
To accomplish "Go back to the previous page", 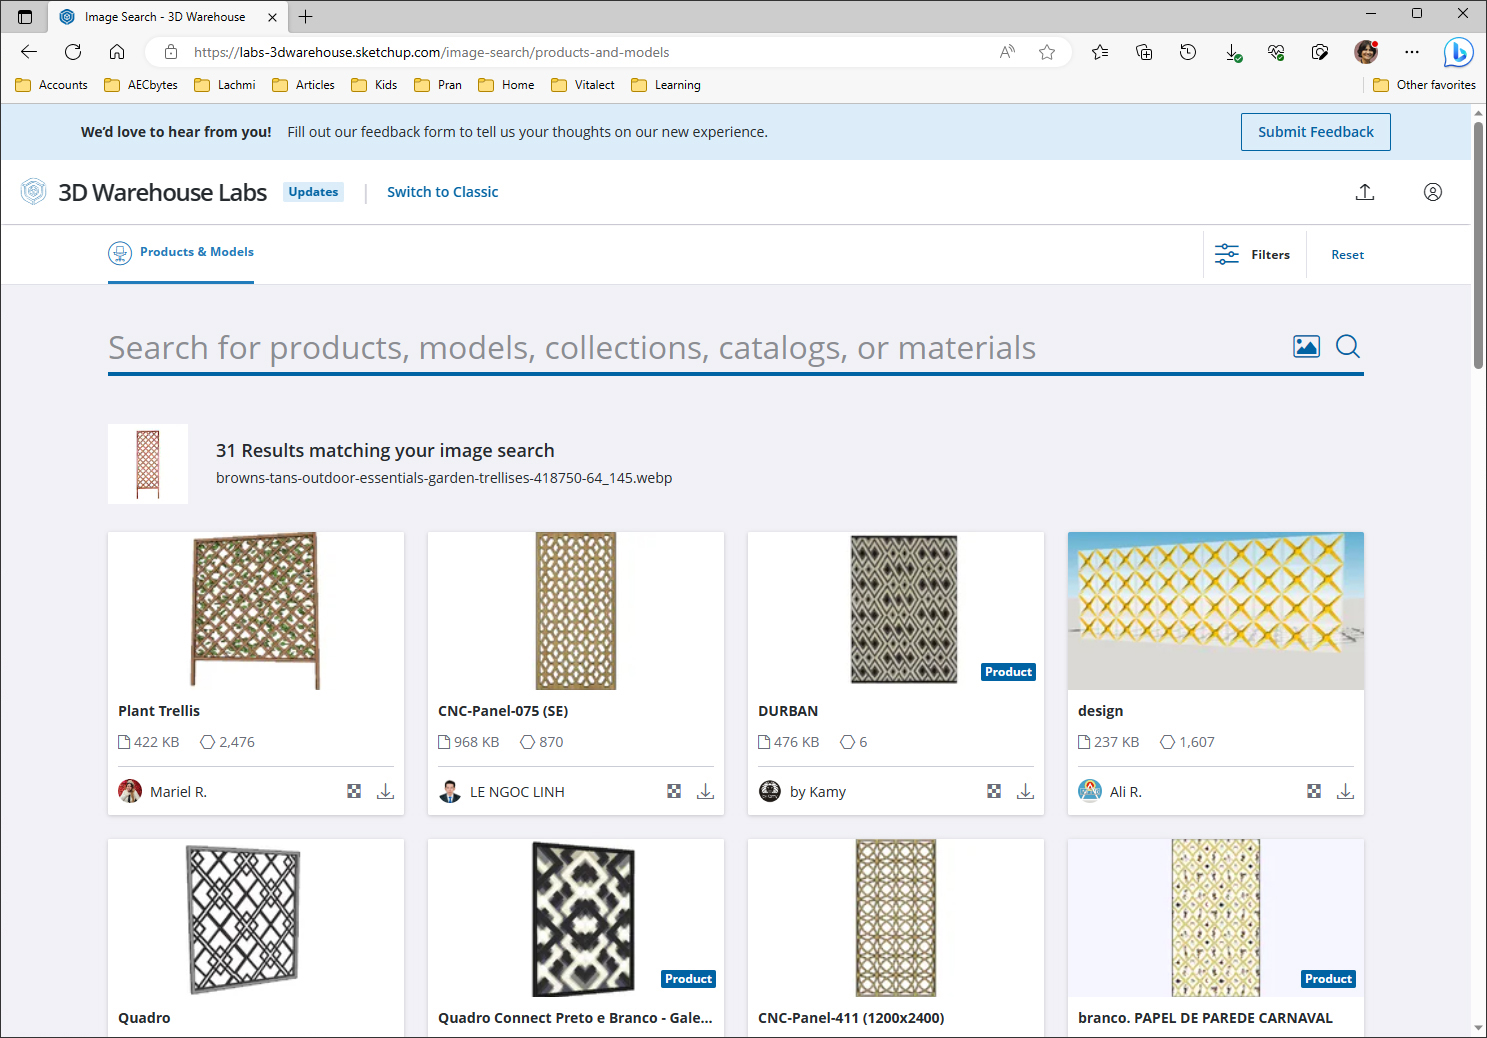I will 29,52.
